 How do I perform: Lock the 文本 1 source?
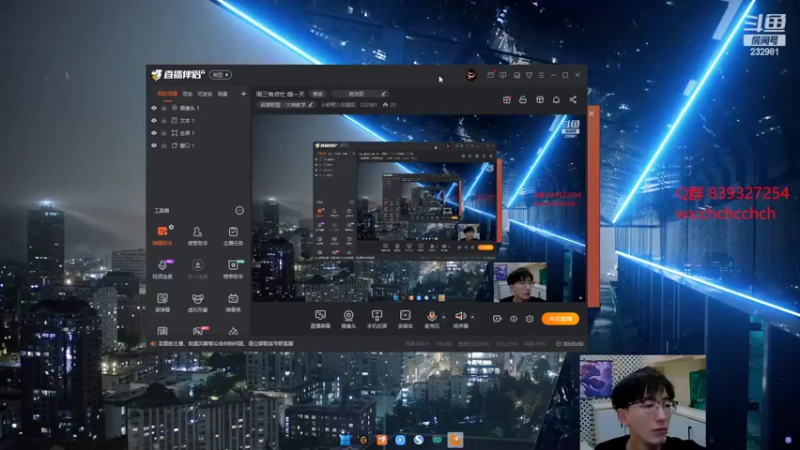coord(164,120)
